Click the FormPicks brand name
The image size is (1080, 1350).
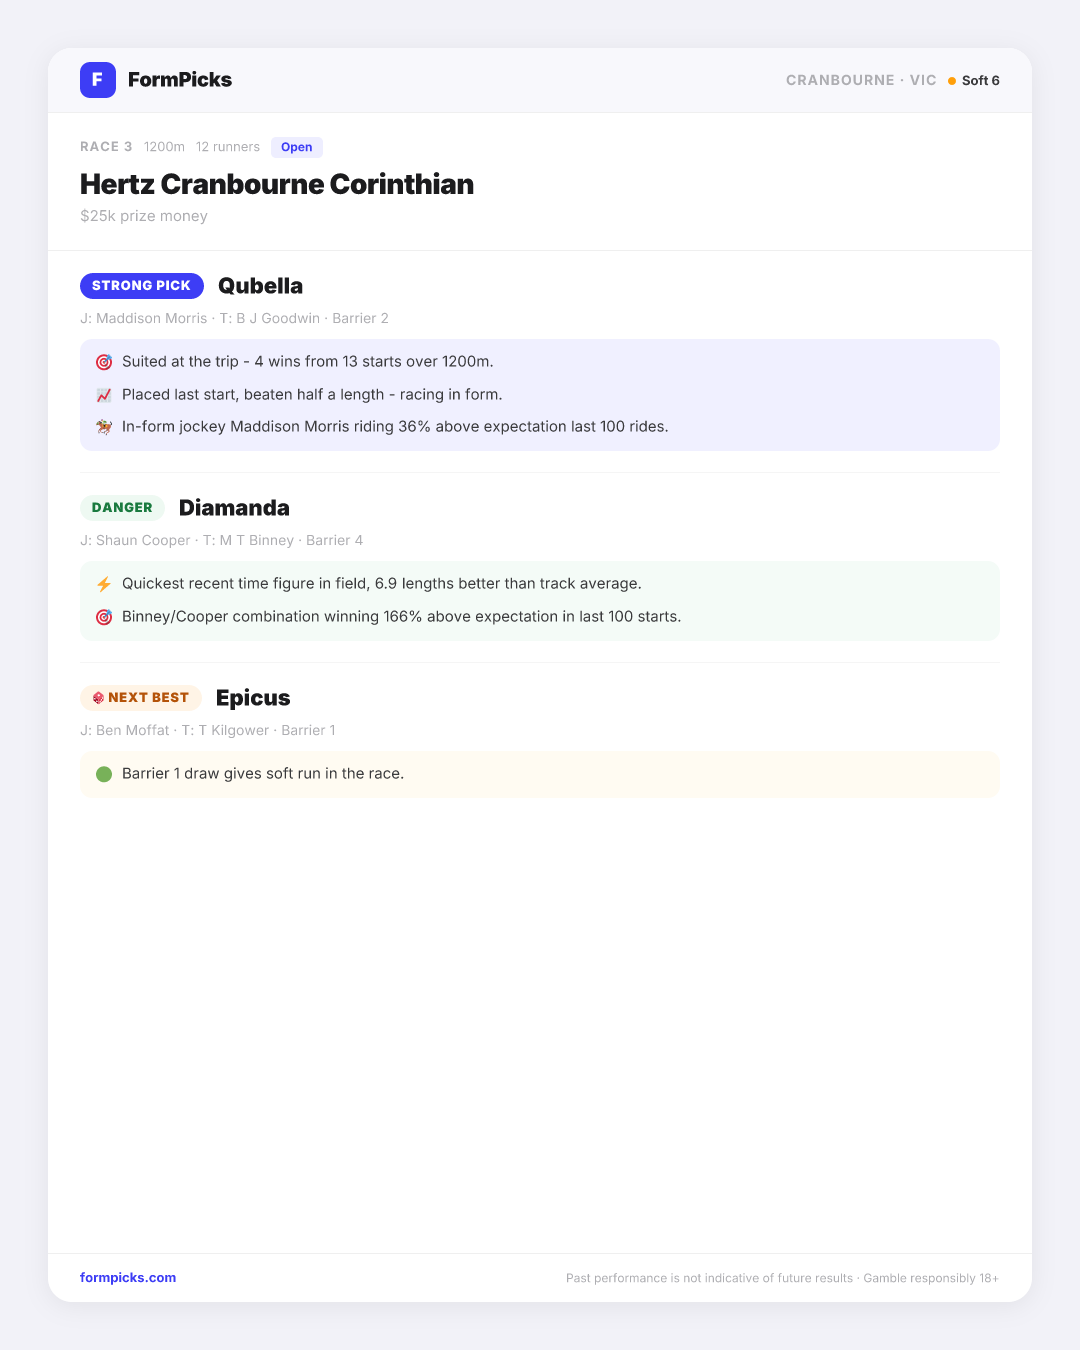coord(180,80)
